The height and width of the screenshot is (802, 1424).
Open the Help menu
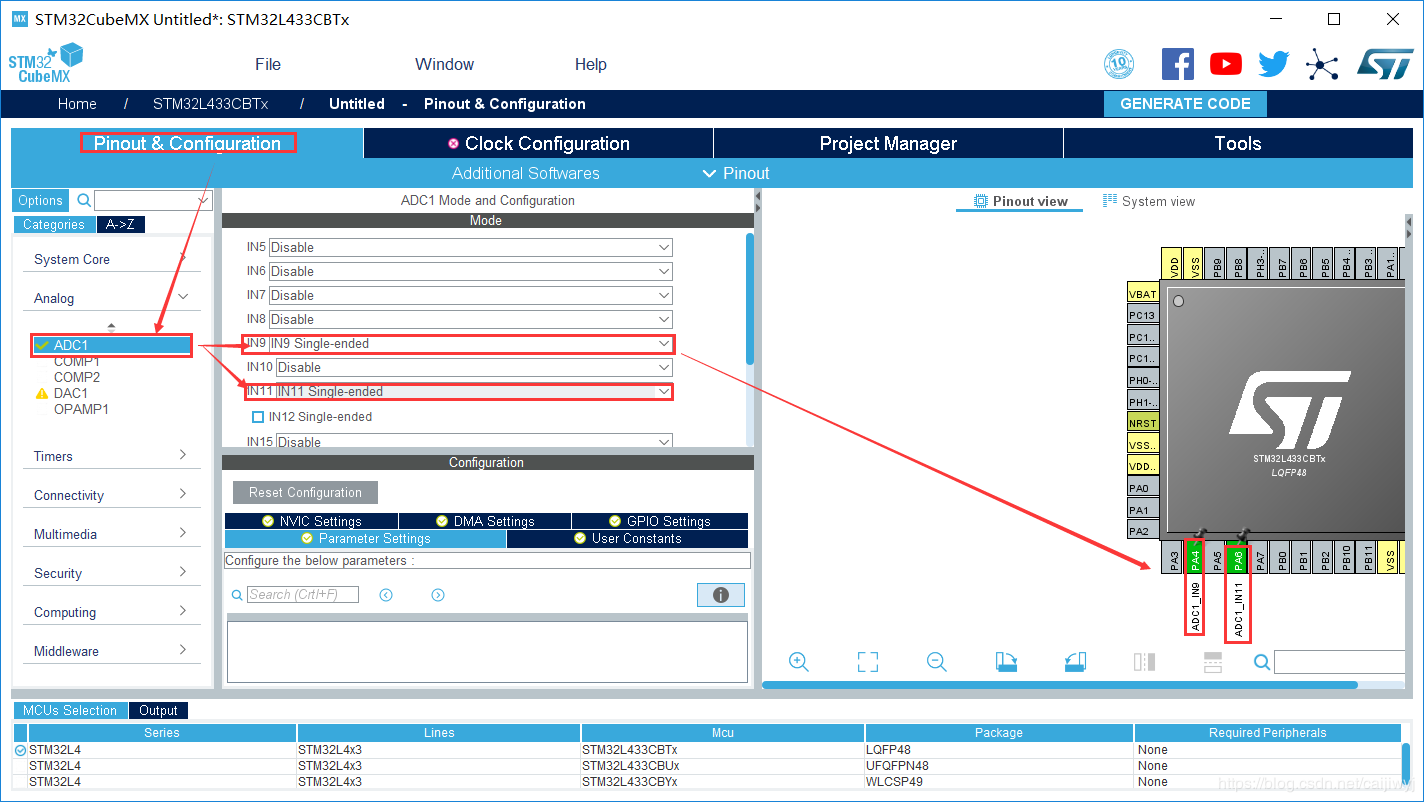tap(590, 64)
